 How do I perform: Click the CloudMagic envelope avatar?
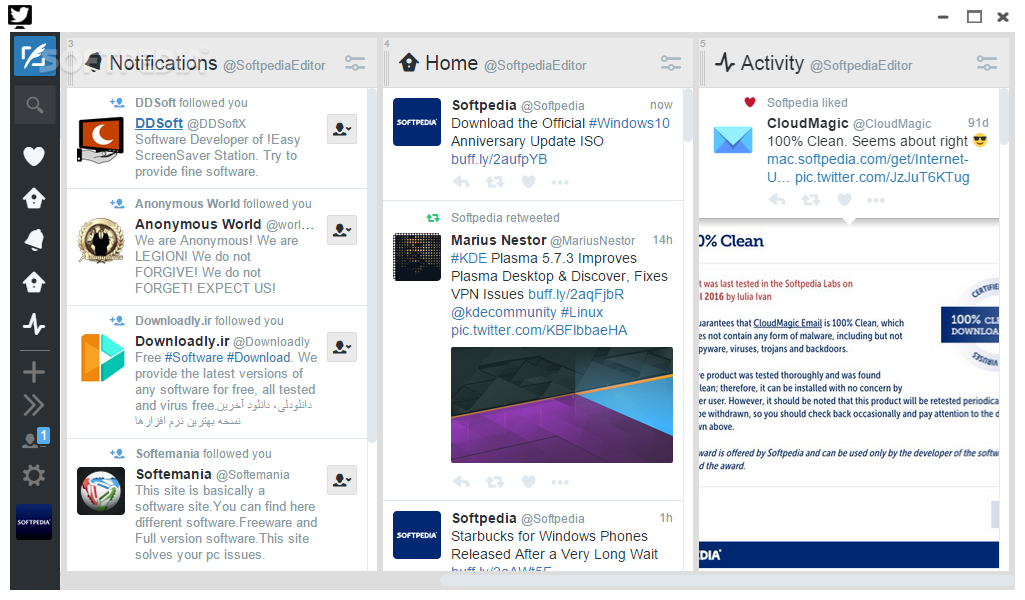pos(733,141)
